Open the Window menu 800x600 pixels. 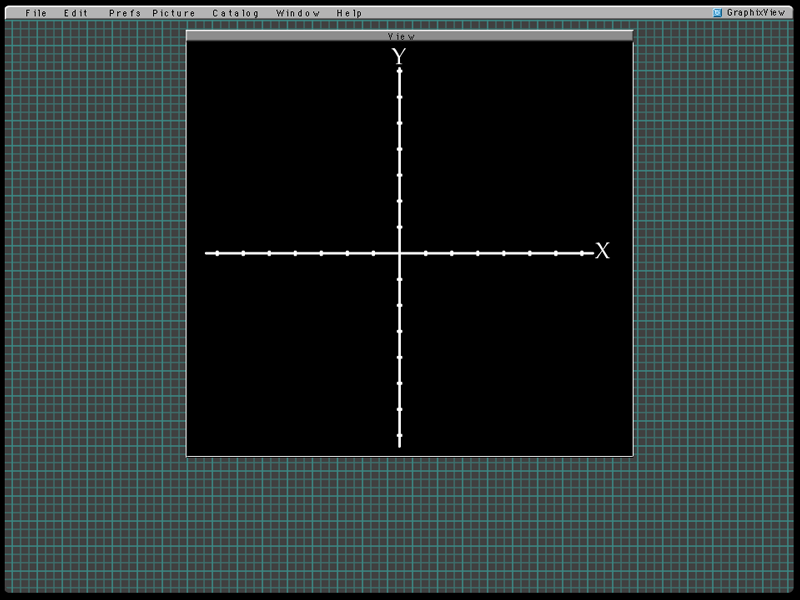click(298, 13)
